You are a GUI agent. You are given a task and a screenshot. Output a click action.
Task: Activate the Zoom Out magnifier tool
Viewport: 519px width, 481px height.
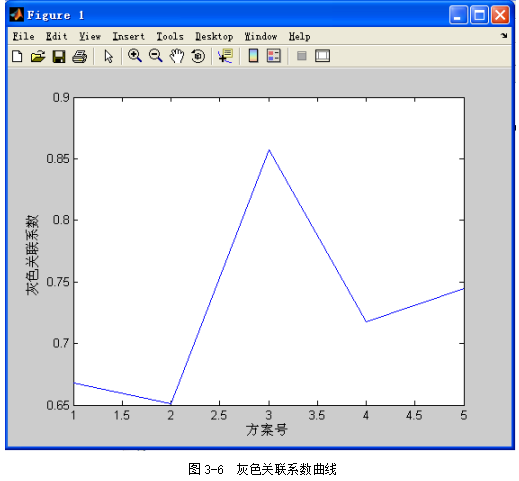pyautogui.click(x=156, y=56)
